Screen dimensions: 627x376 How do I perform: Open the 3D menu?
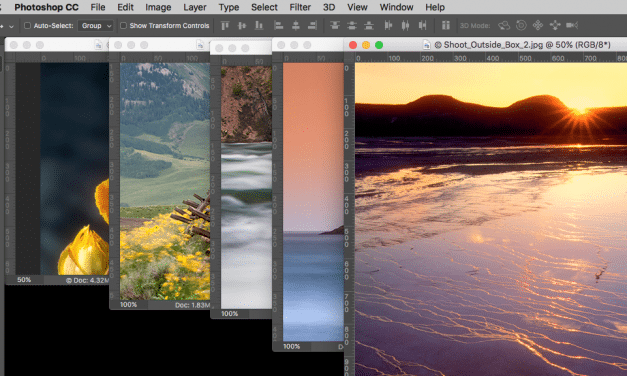pyautogui.click(x=329, y=7)
